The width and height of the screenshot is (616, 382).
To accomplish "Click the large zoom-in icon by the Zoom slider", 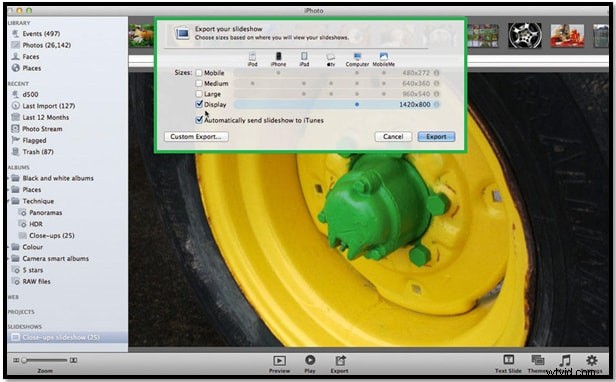I will 73,360.
